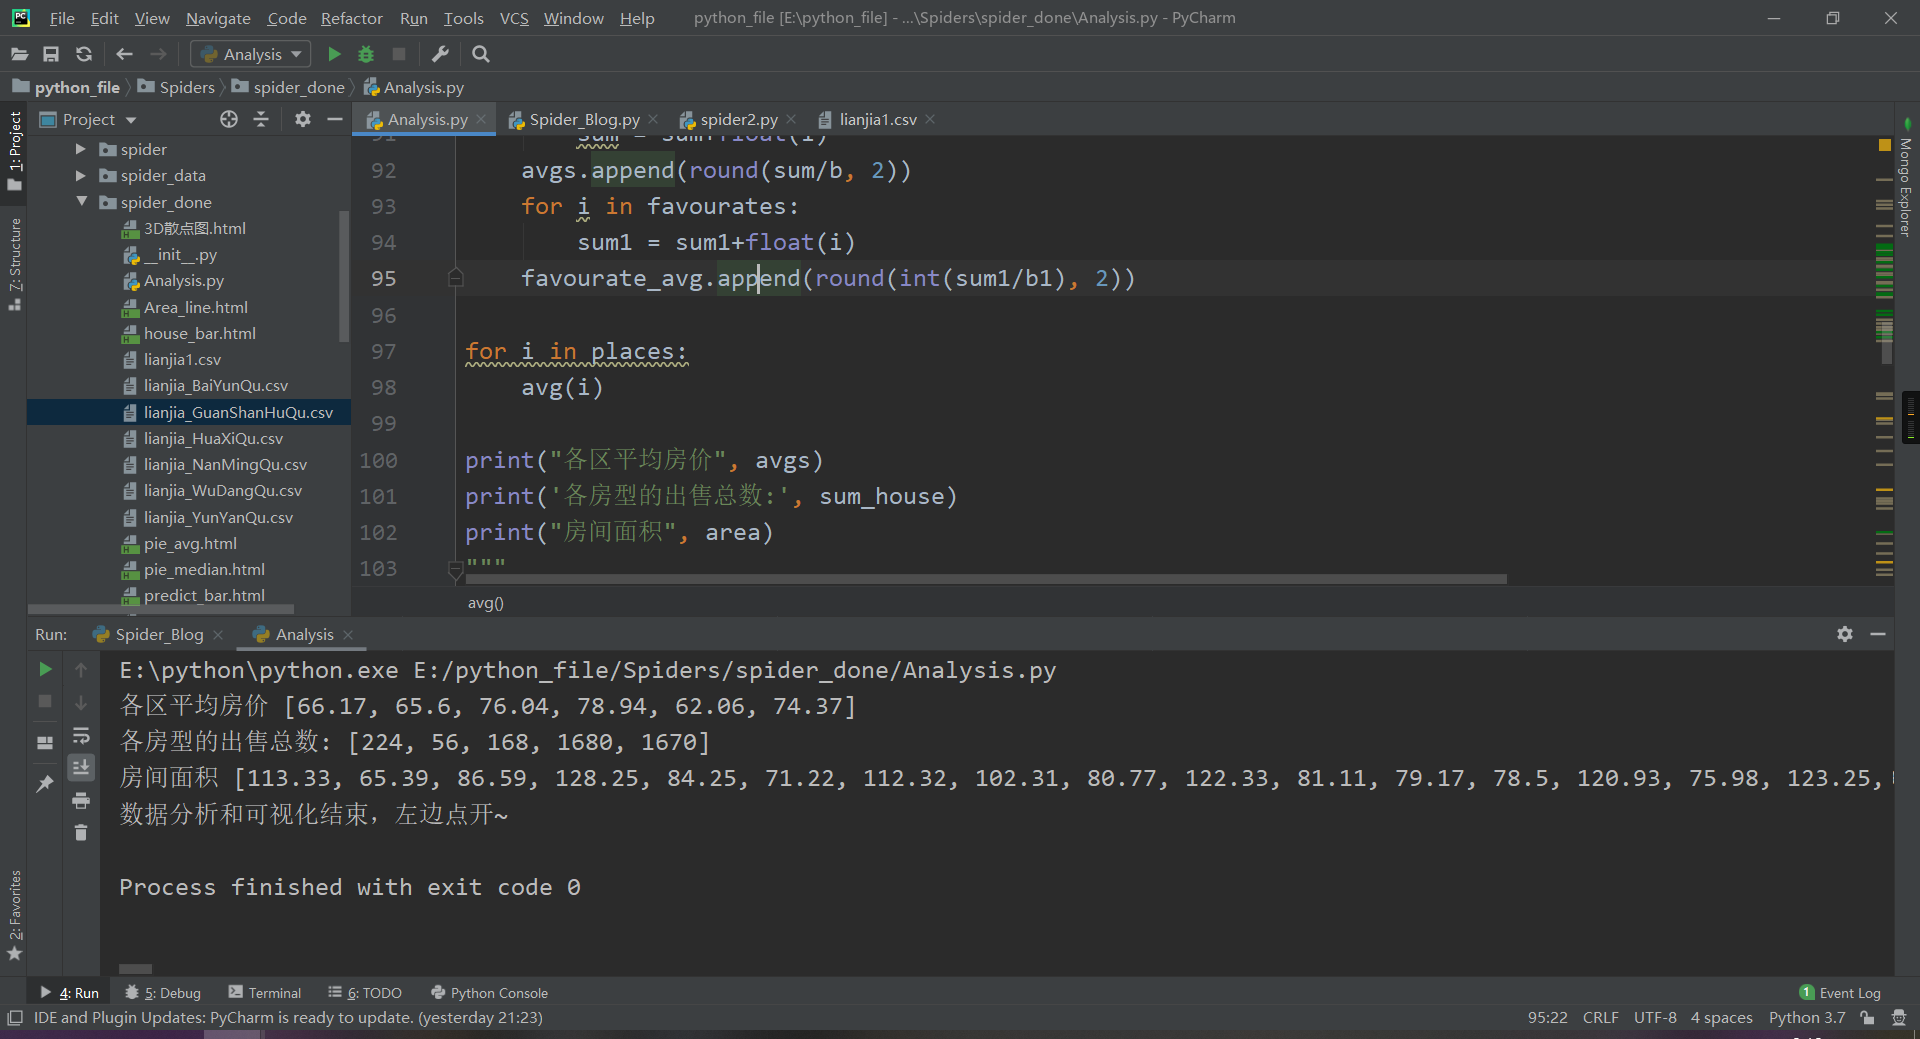Open the 6: TODO tool window
Screen dimensions: 1920x1039
click(x=365, y=992)
